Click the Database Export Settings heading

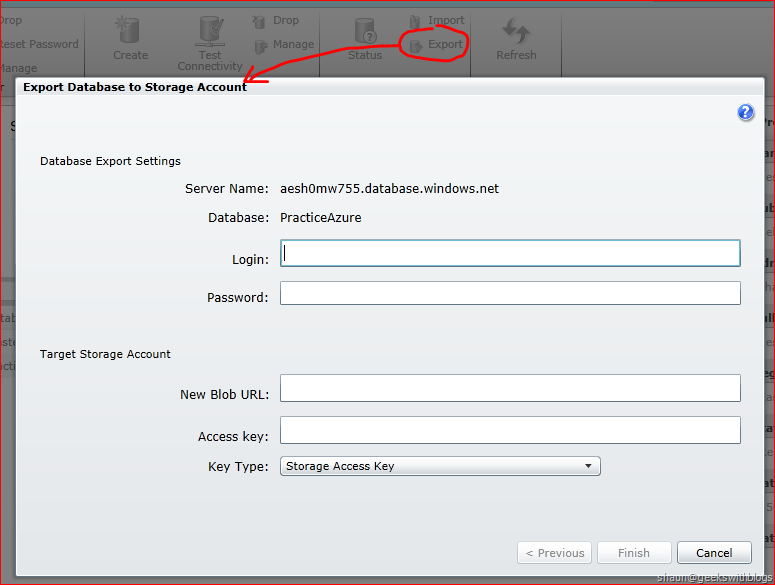pyautogui.click(x=110, y=161)
